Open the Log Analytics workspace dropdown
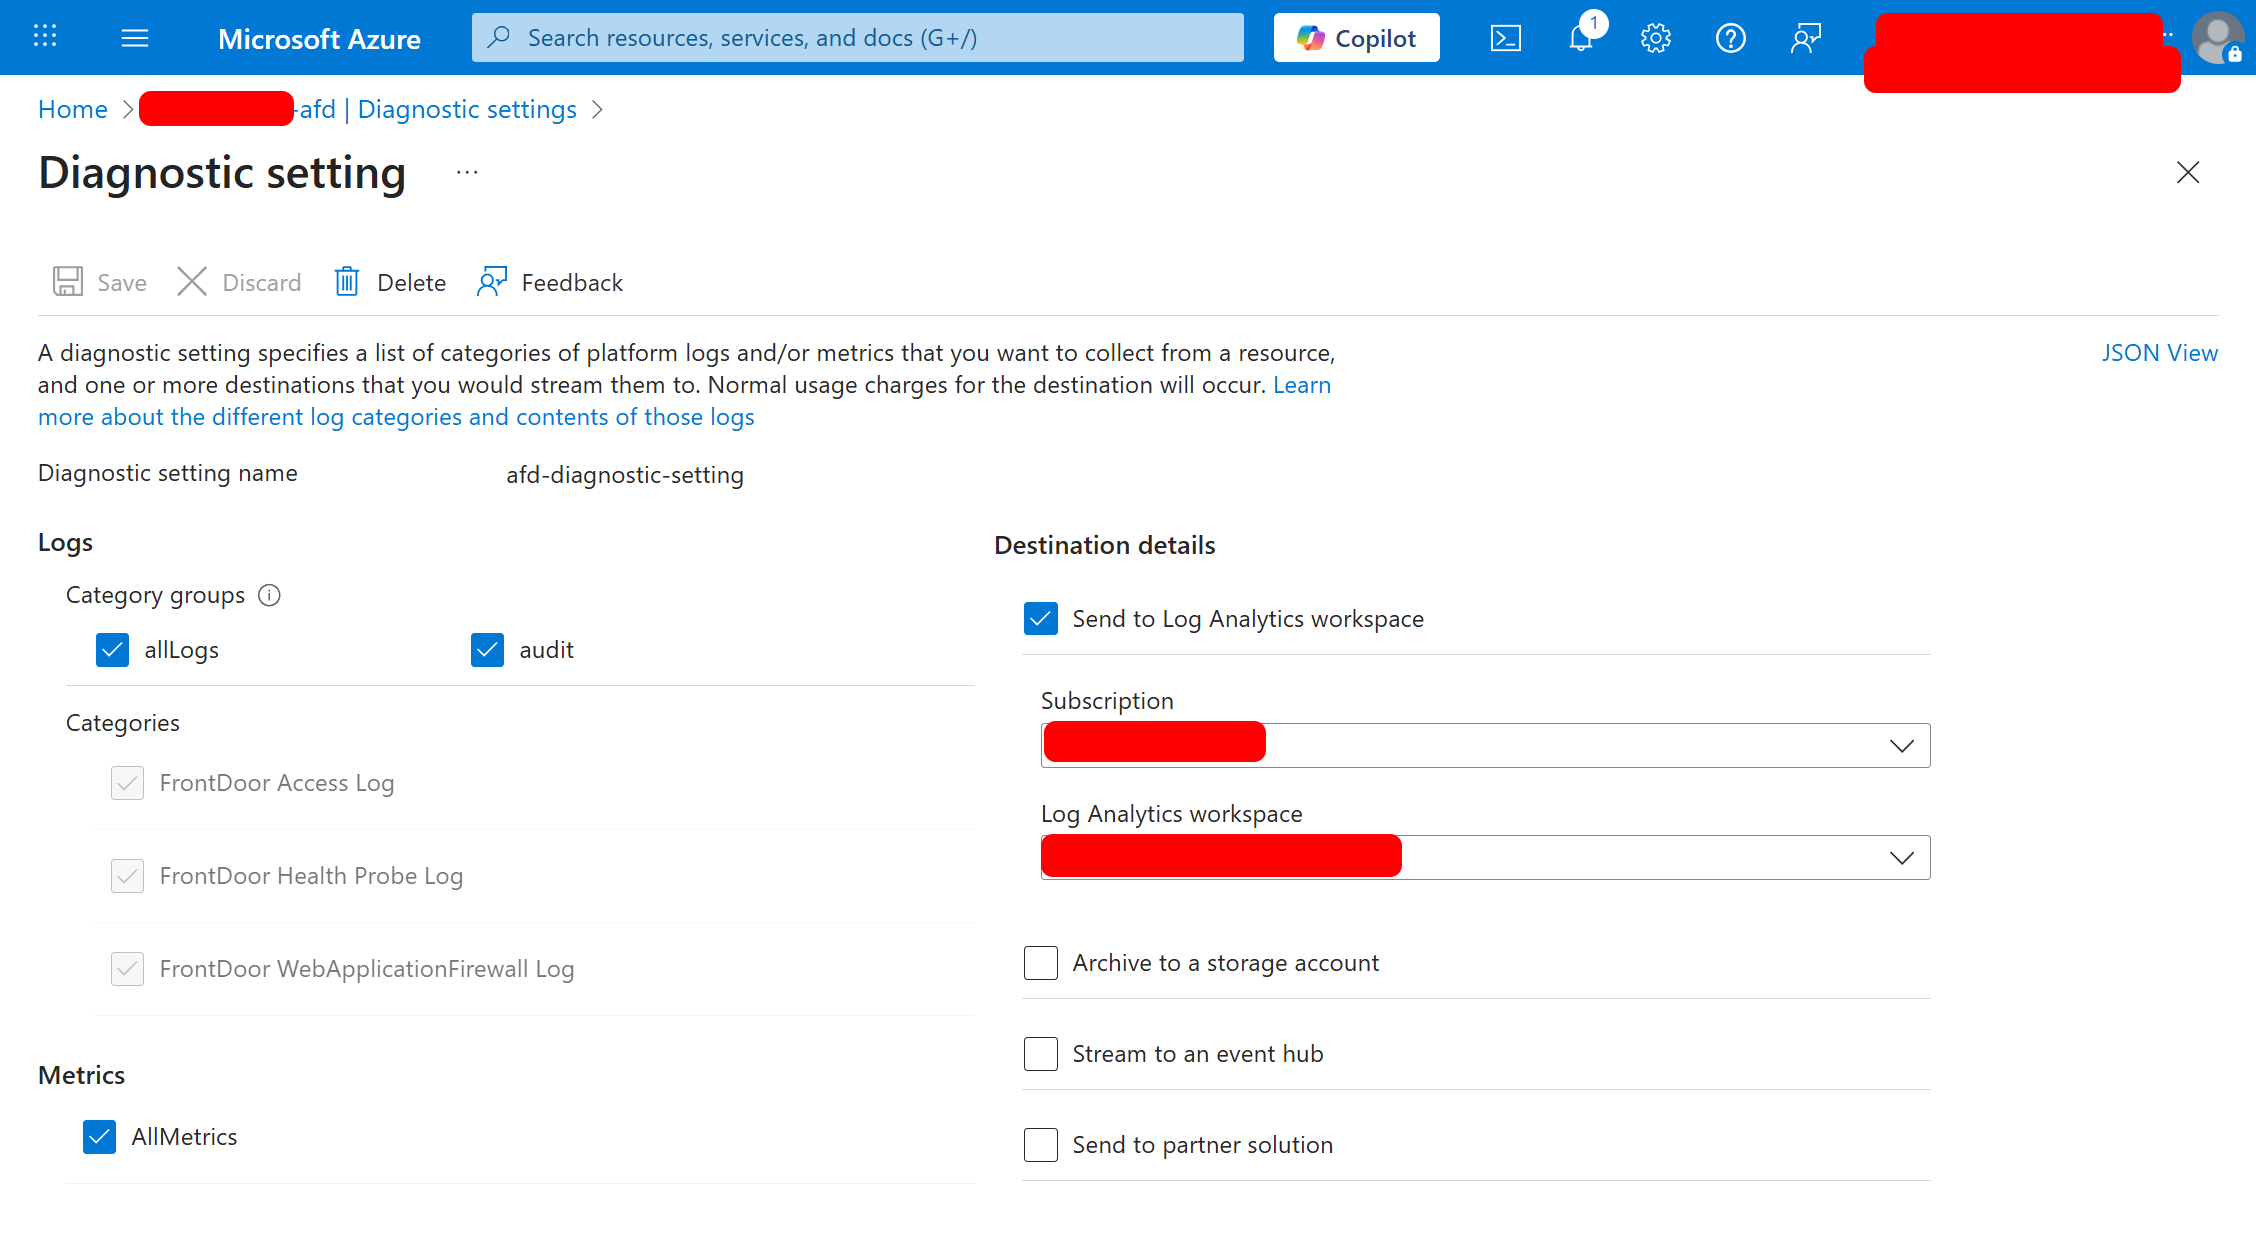The image size is (2256, 1251). [x=1899, y=856]
